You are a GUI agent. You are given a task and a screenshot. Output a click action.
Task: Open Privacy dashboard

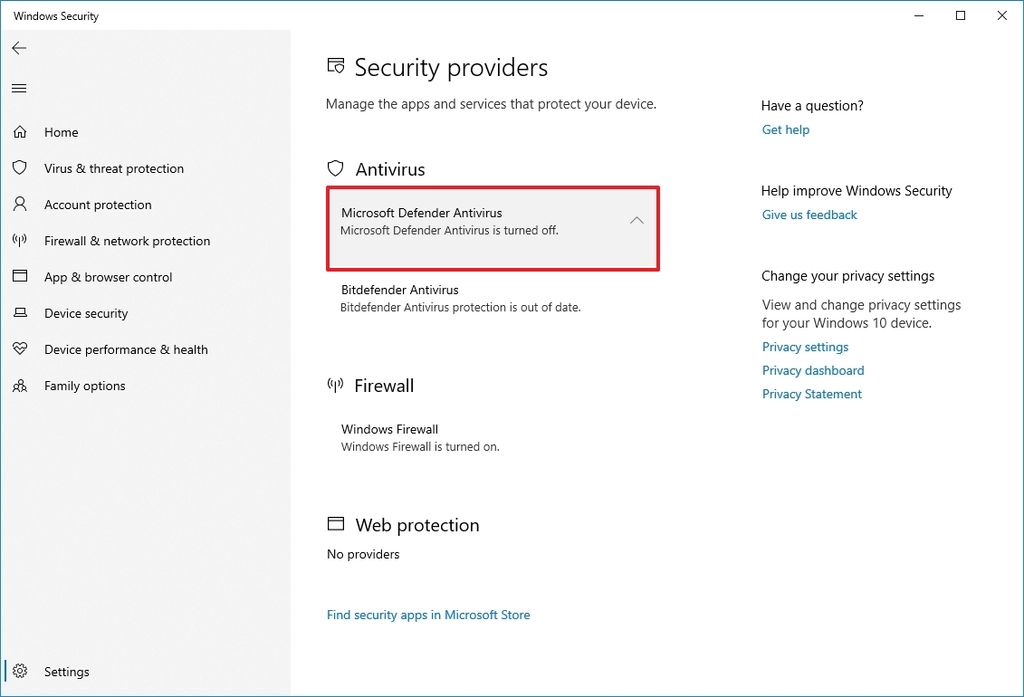[x=813, y=370]
